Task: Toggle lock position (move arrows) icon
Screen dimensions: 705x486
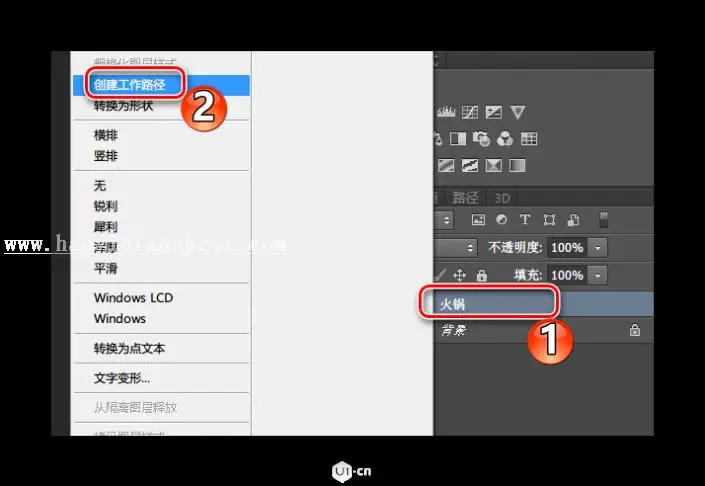Action: 460,275
